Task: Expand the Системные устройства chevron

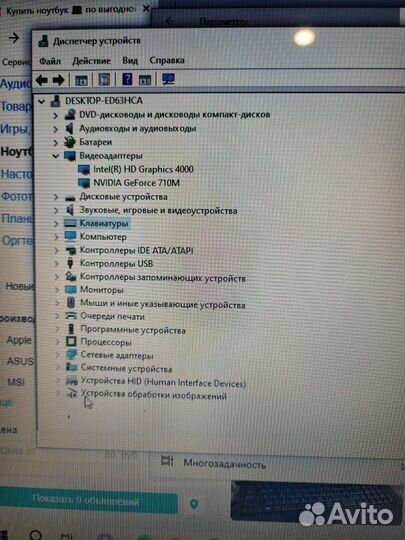Action: click(58, 368)
